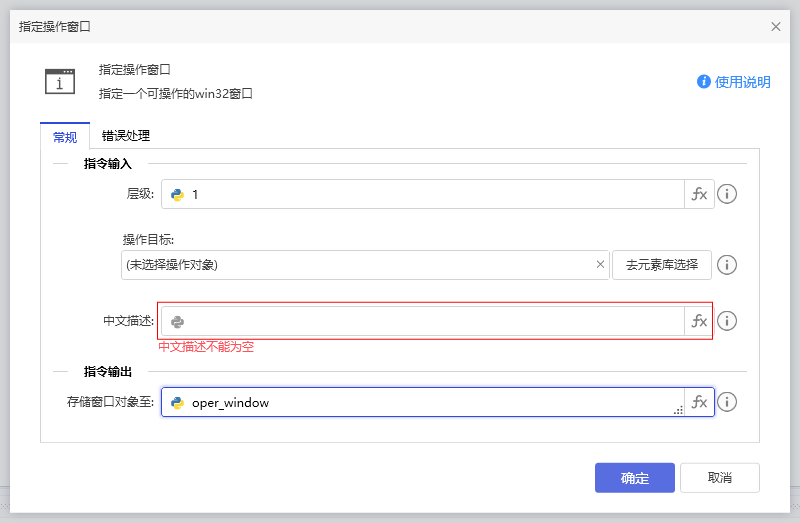Viewport: 800px width, 523px height.
Task: Click the fx button in the 层级 row
Action: click(x=699, y=194)
